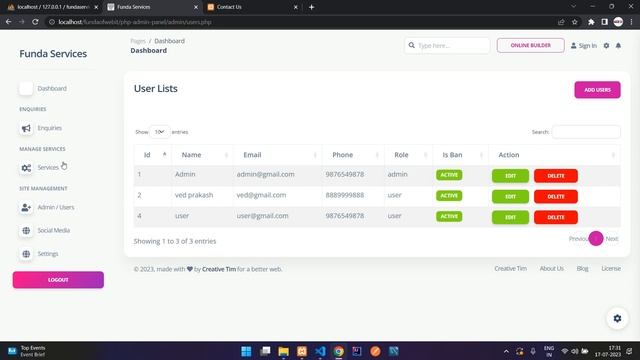This screenshot has height=360, width=640.
Task: Edit the ved prakash user
Action: click(510, 197)
